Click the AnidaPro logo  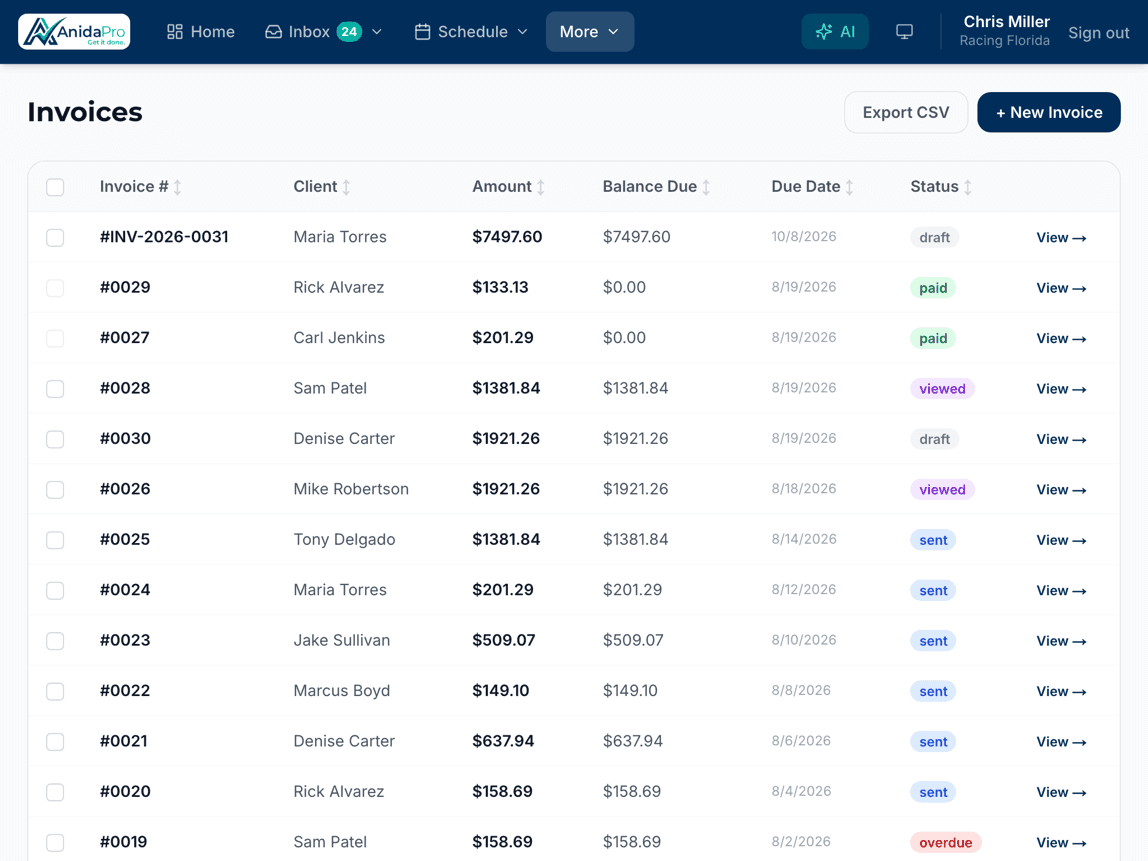(74, 31)
